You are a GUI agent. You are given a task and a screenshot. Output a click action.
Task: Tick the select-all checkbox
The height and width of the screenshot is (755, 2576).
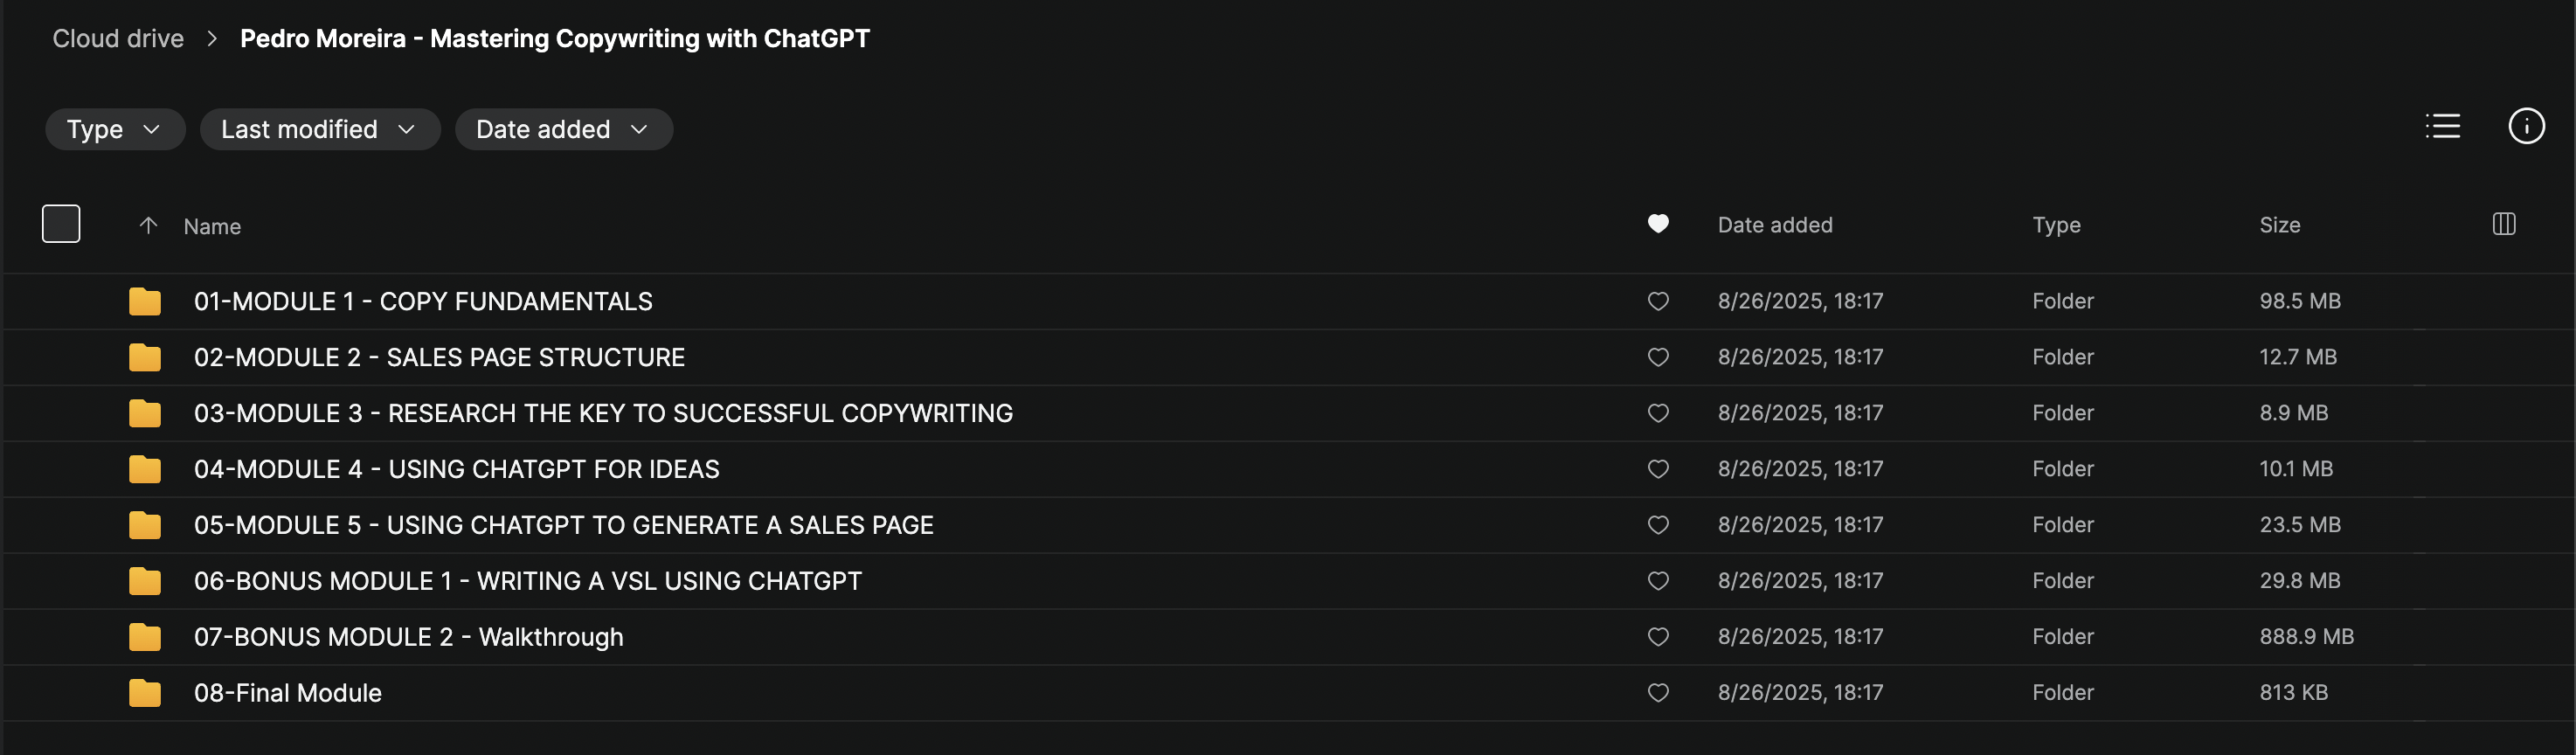(x=61, y=224)
